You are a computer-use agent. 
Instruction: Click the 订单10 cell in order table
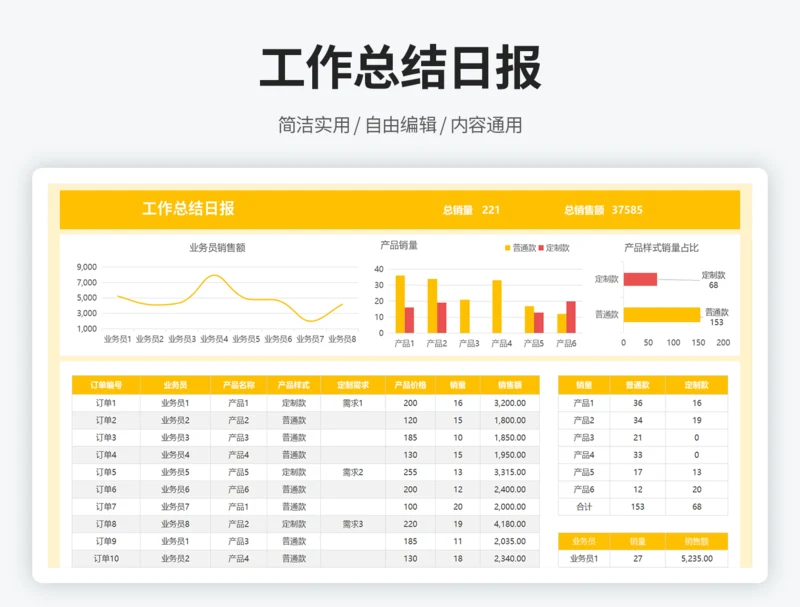coord(106,559)
